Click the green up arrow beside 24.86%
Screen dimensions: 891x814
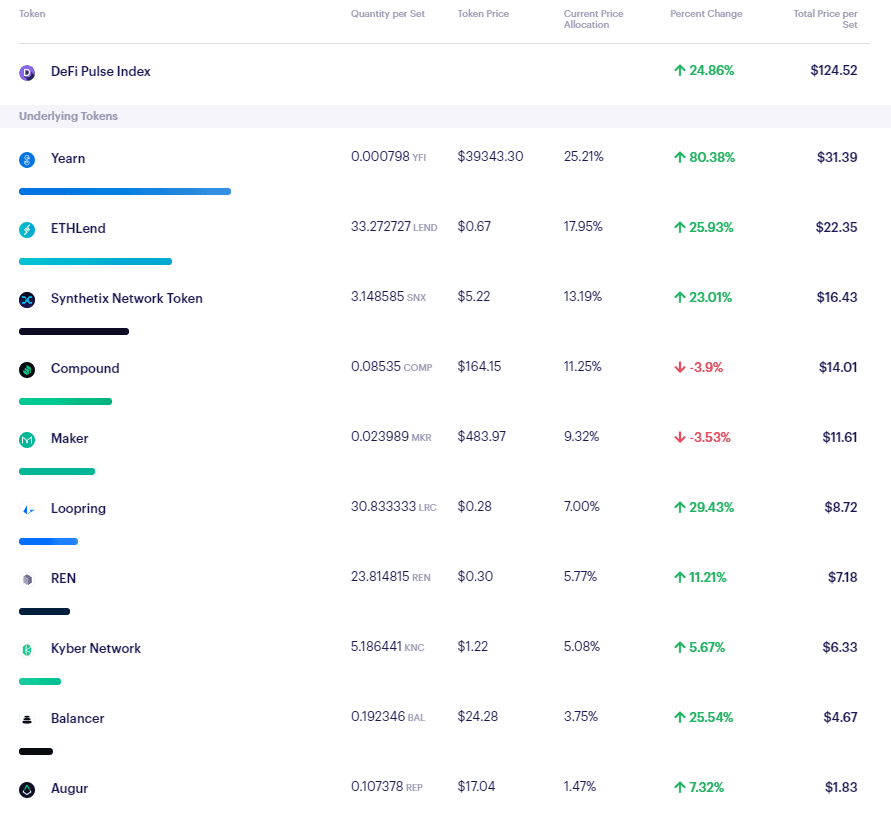point(680,70)
